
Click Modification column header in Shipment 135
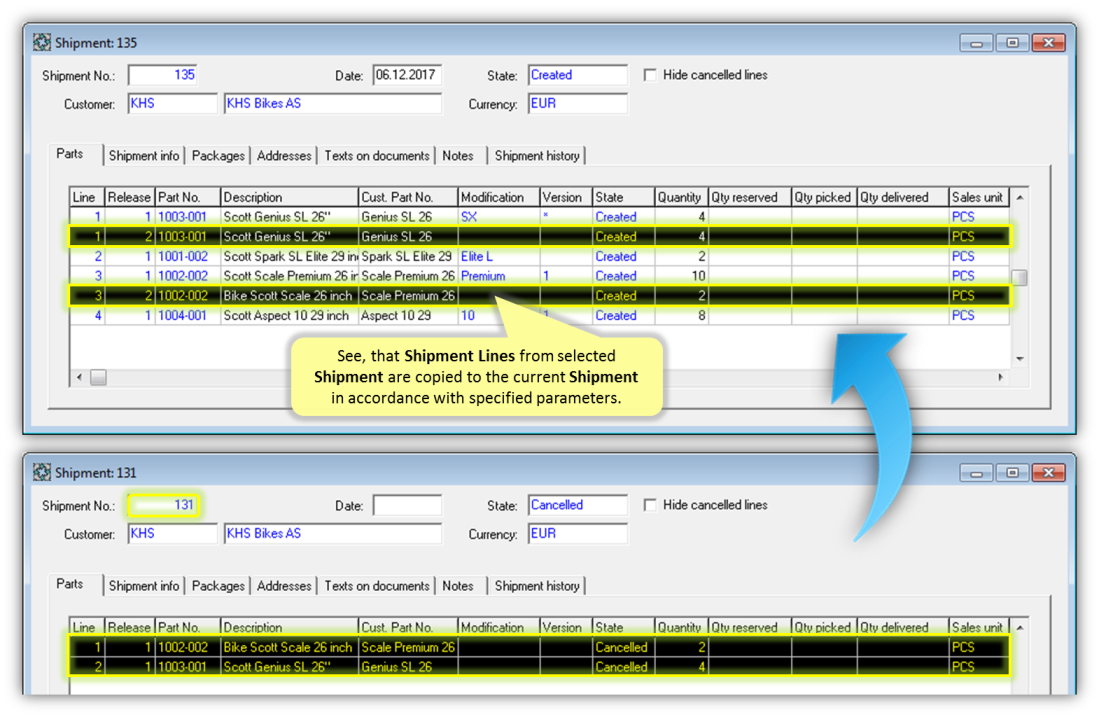[x=498, y=198]
